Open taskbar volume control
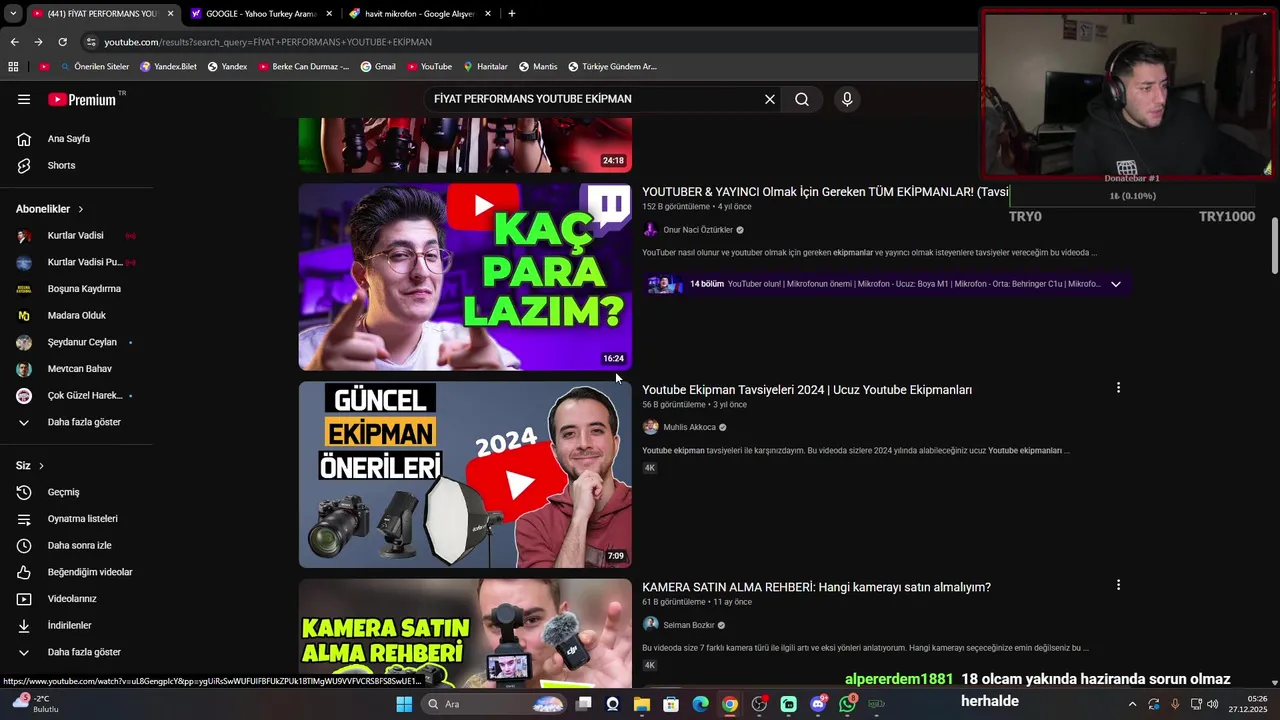This screenshot has width=1280, height=720. (1213, 704)
